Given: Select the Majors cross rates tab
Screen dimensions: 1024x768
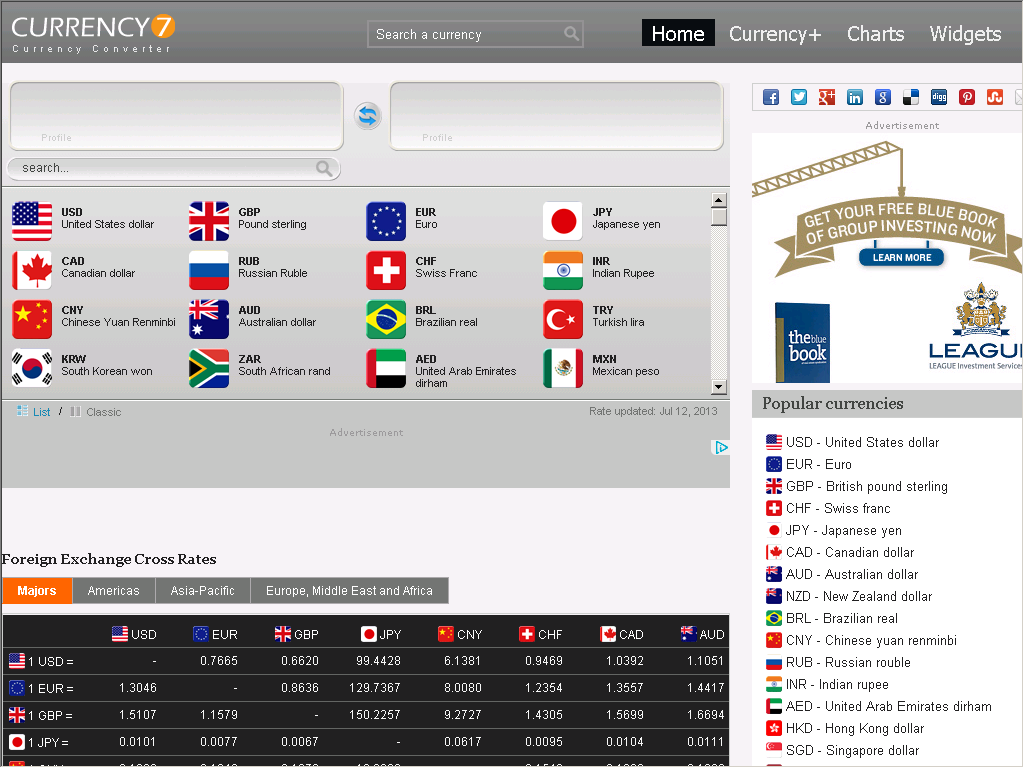Looking at the screenshot, I should (37, 590).
